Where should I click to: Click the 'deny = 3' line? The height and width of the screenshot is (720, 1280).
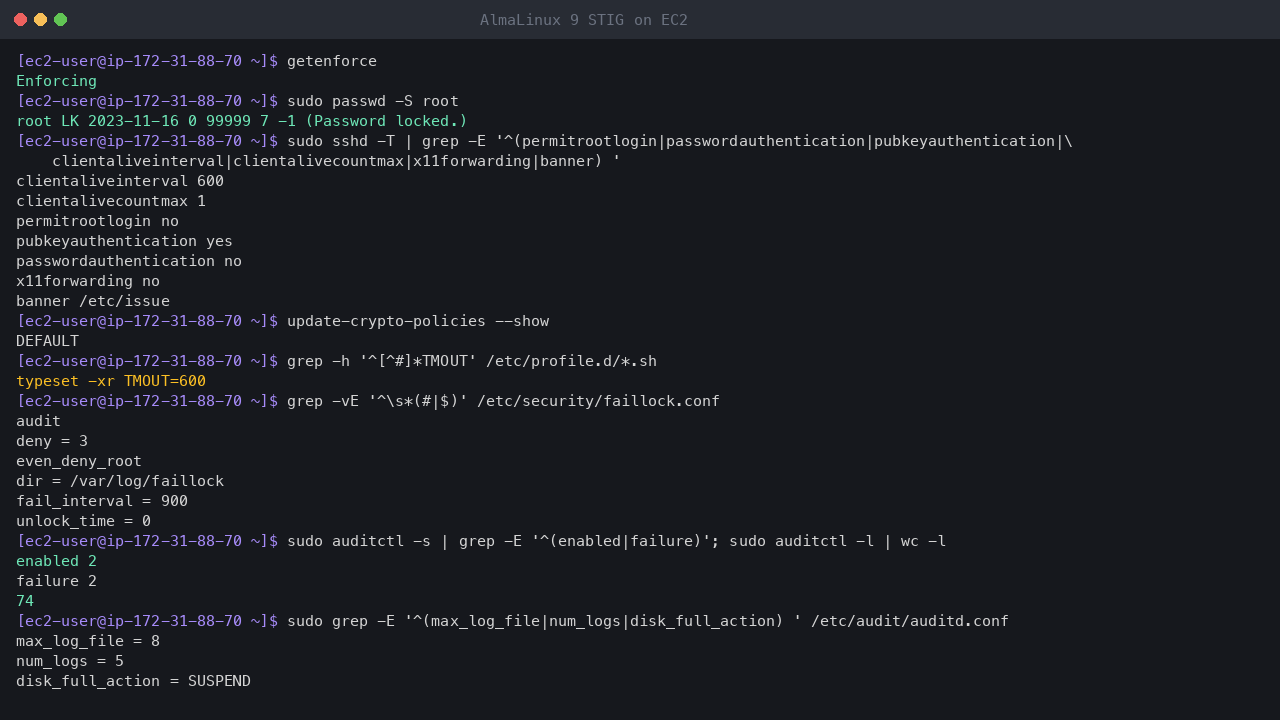(52, 441)
